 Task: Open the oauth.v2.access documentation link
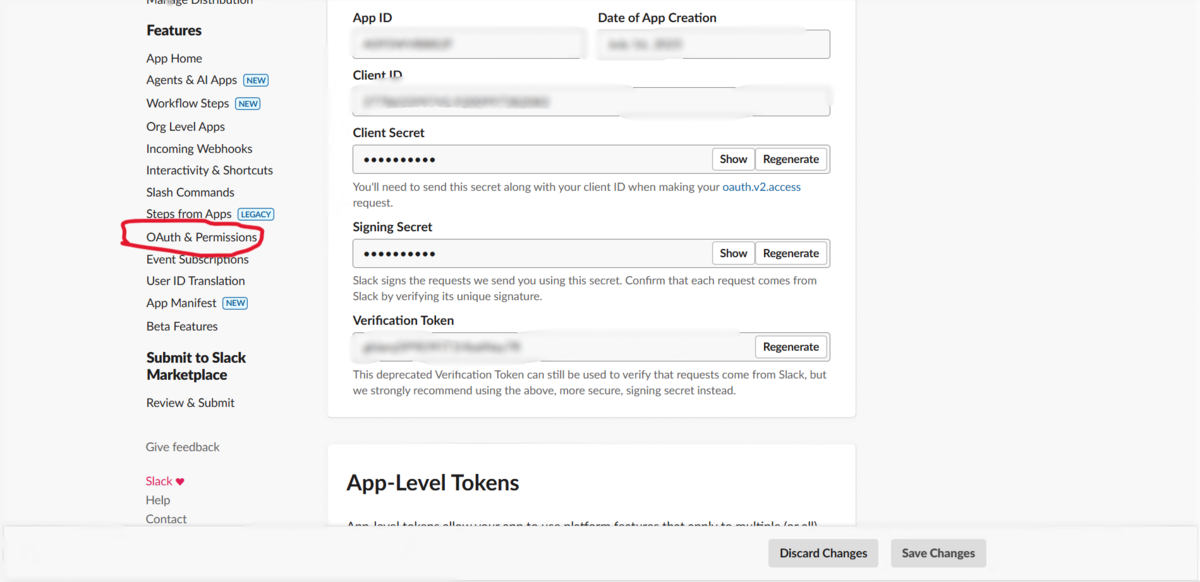(x=761, y=187)
